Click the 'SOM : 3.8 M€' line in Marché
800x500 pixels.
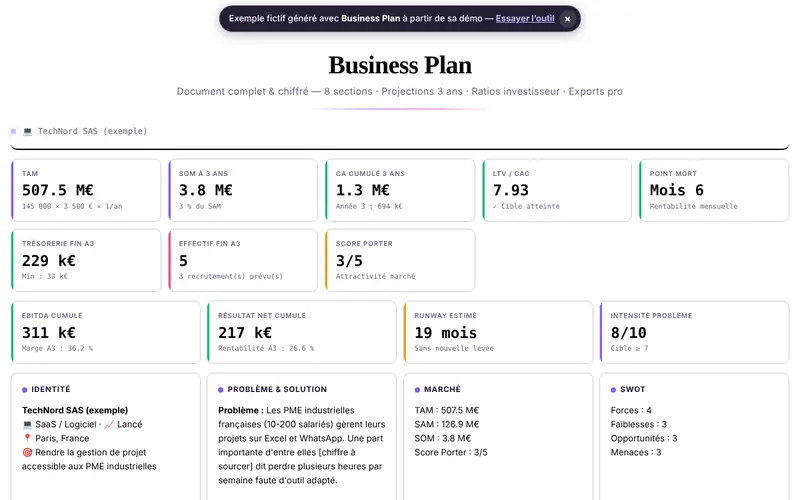pos(442,438)
